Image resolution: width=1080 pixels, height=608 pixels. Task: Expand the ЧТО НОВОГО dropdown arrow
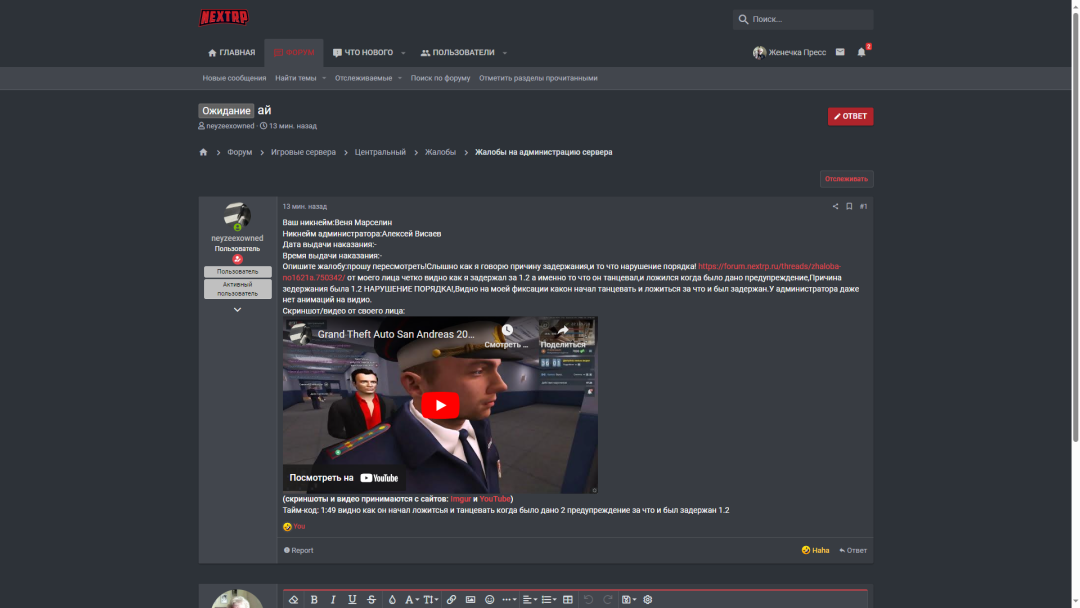pos(403,53)
